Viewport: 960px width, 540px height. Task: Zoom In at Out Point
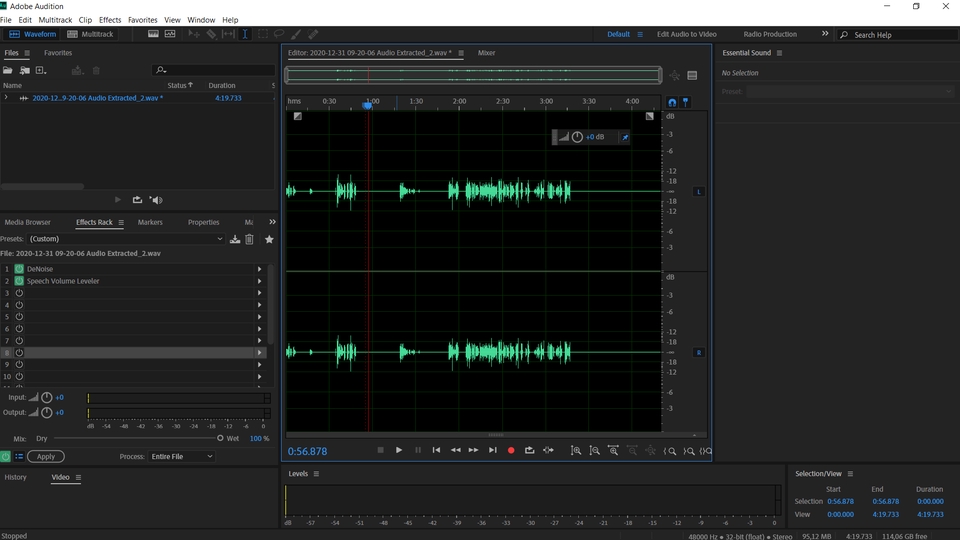coord(689,451)
